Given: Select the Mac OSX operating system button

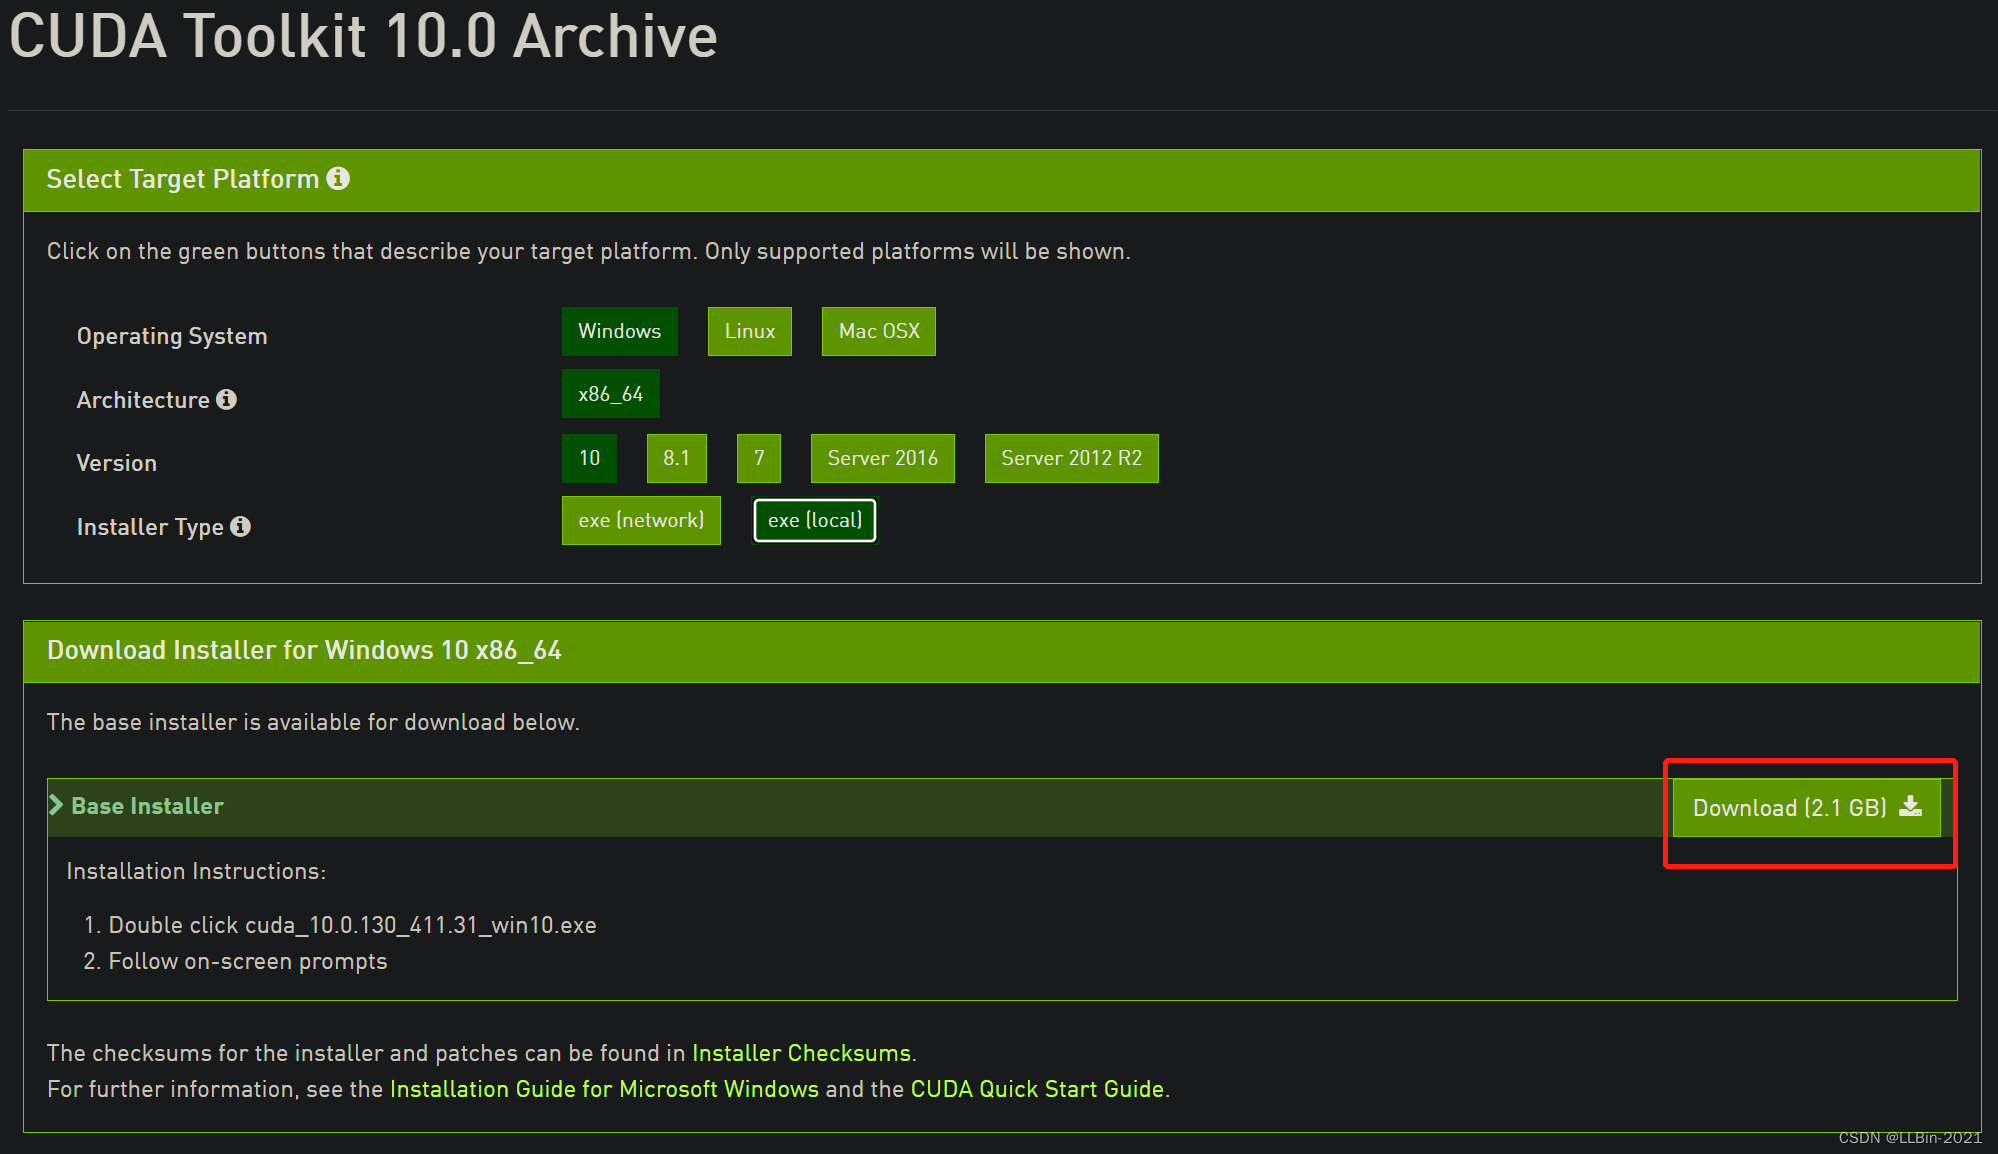Looking at the screenshot, I should pos(879,331).
